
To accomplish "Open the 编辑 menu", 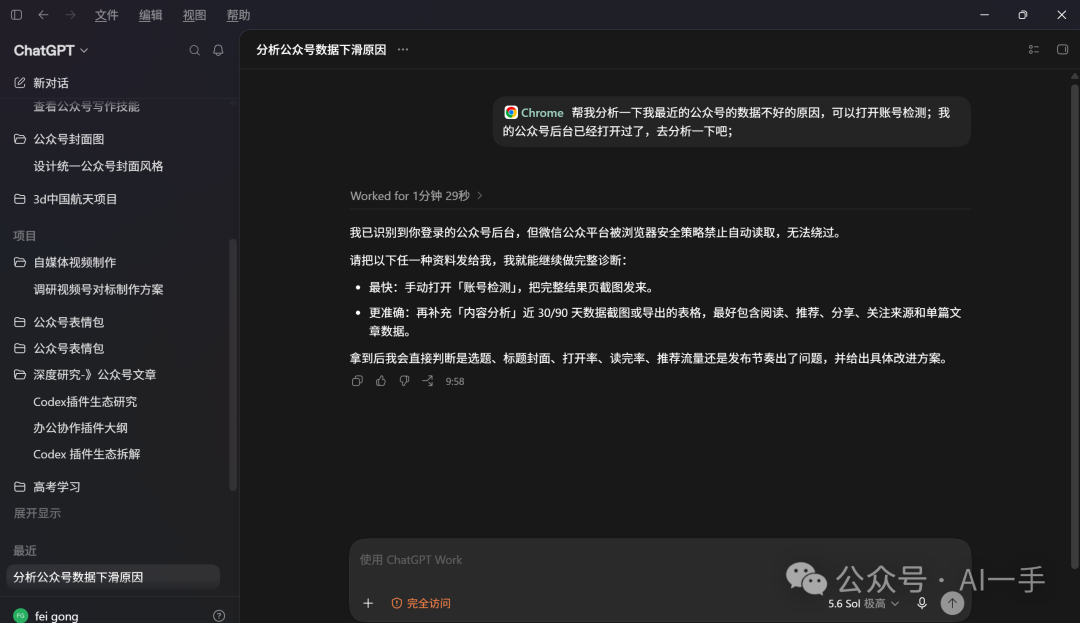I will [150, 15].
